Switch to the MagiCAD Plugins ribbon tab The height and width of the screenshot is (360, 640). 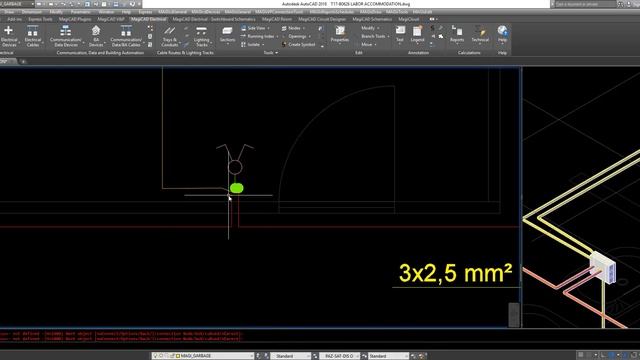click(75, 19)
